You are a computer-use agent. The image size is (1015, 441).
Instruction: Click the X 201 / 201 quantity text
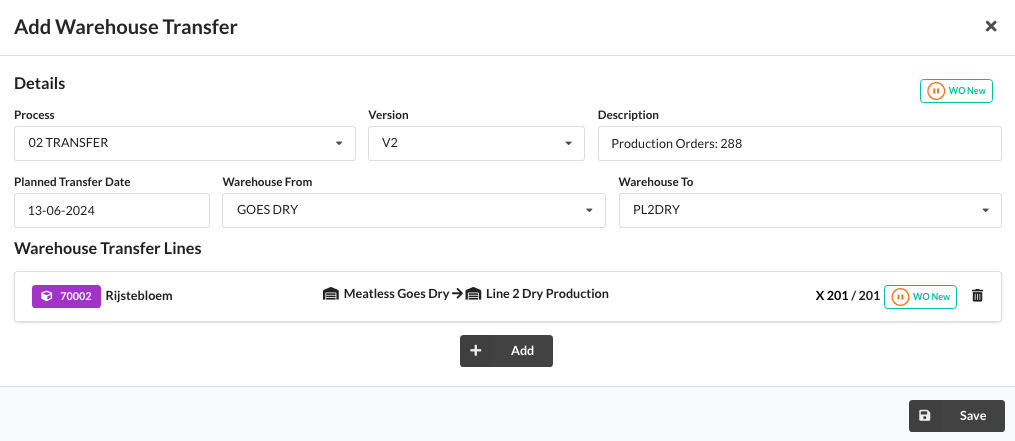tap(847, 296)
